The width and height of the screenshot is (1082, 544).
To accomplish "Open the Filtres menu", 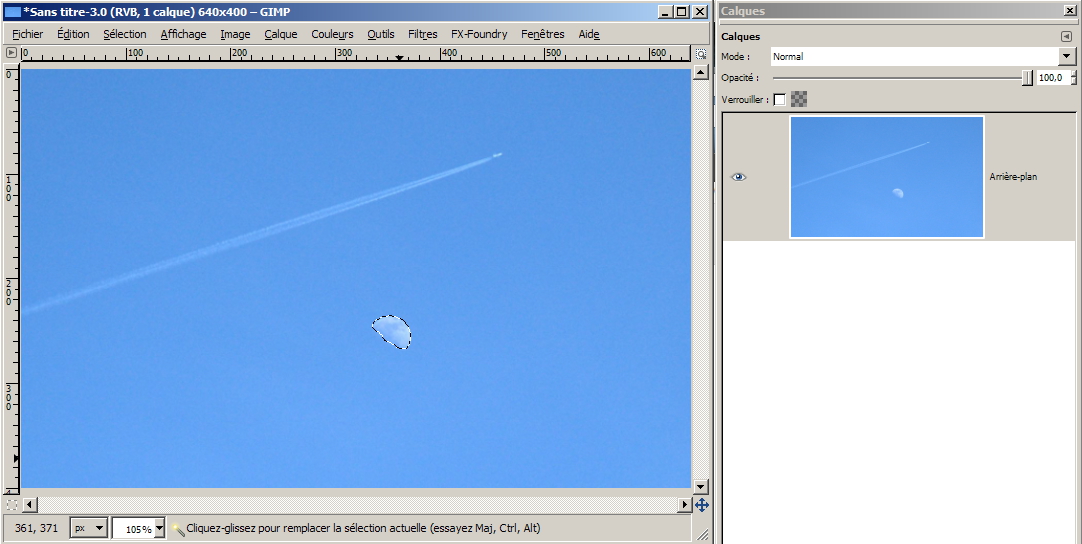I will pos(422,34).
